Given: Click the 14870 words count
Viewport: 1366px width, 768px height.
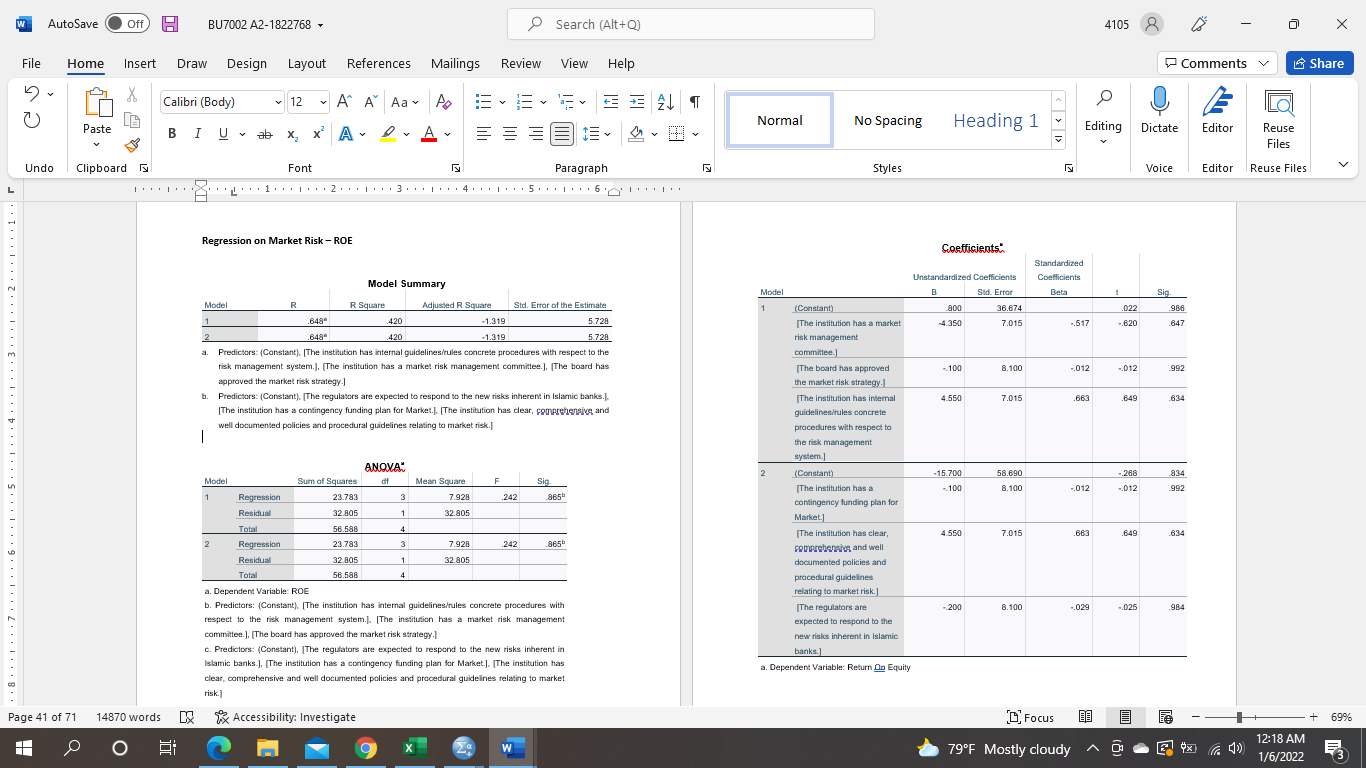Looking at the screenshot, I should tap(129, 717).
